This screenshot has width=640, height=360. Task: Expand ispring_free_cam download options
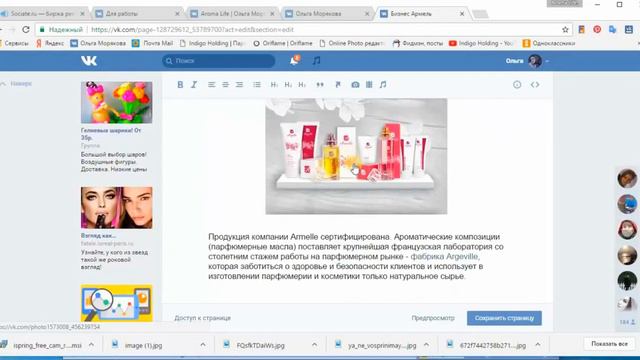pos(91,345)
